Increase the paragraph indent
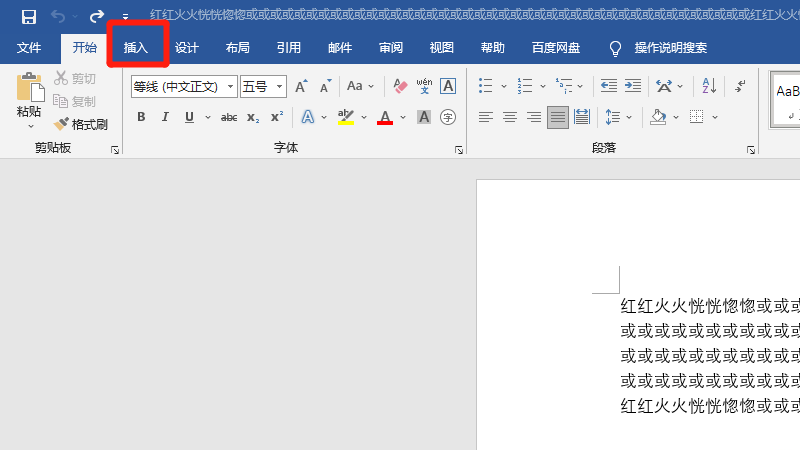The height and width of the screenshot is (450, 800). (x=633, y=86)
